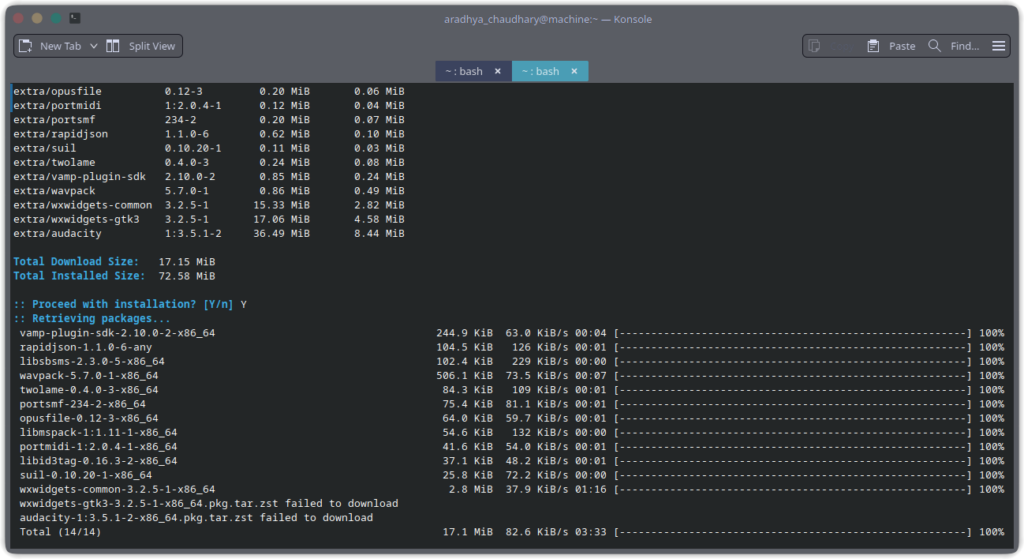Click the red close window button
The width and height of the screenshot is (1024, 559).
(x=19, y=18)
